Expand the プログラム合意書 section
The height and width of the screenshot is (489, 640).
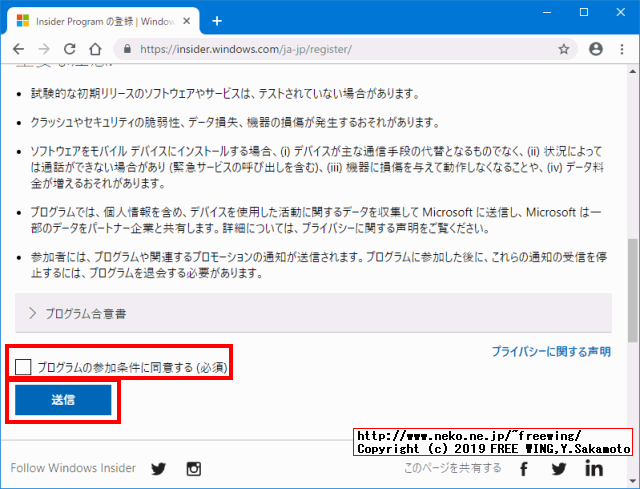tap(313, 313)
